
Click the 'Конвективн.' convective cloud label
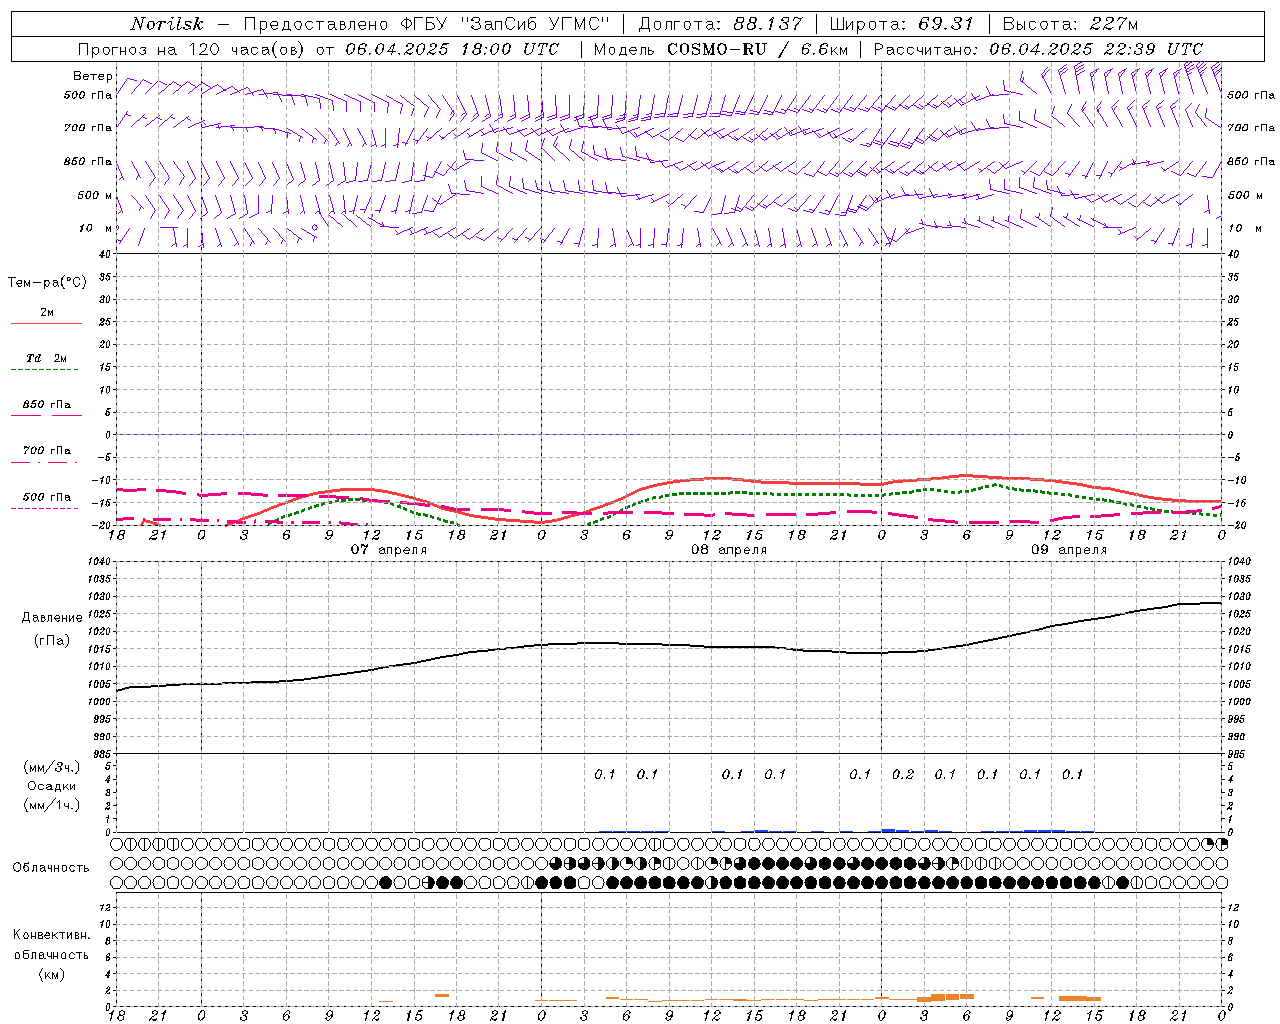click(x=52, y=935)
